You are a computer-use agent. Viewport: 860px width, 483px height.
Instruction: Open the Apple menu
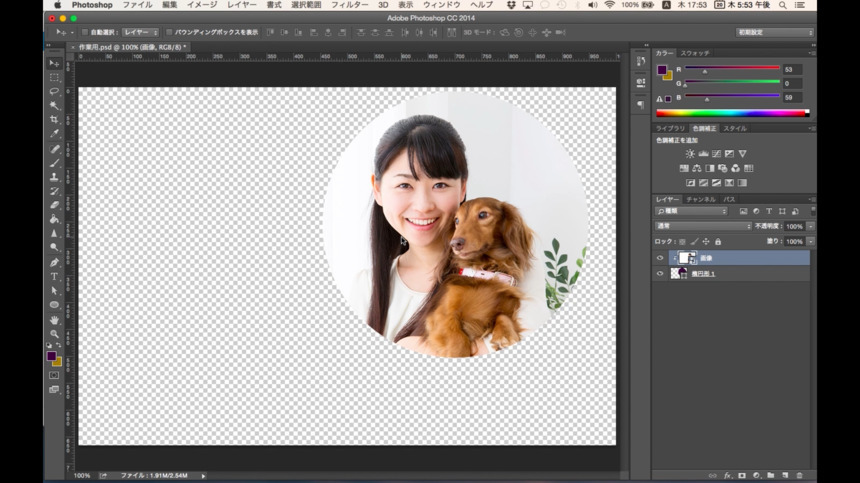[57, 5]
